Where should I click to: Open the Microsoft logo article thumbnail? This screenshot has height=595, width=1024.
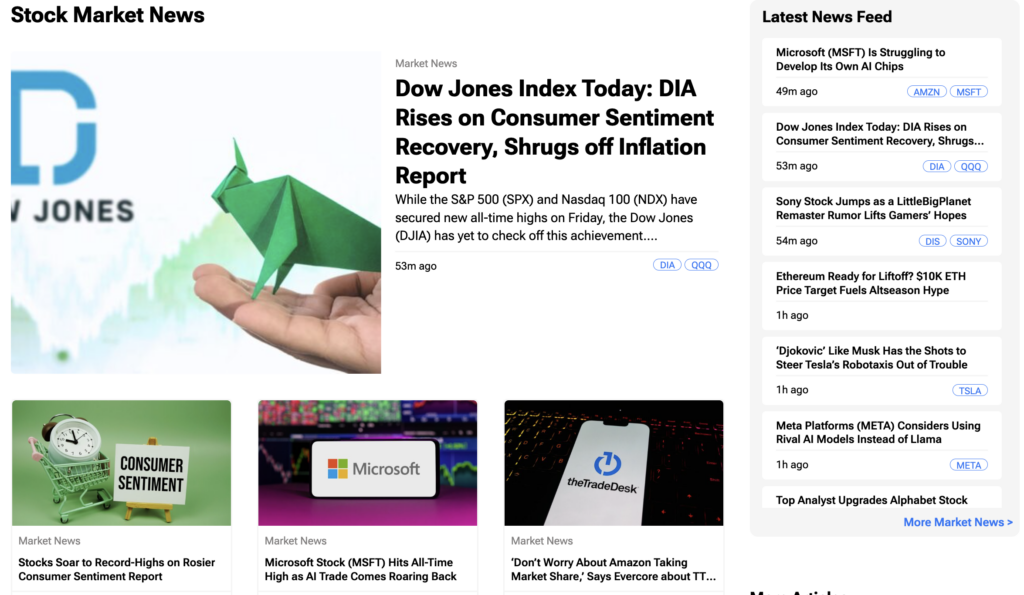tap(368, 463)
